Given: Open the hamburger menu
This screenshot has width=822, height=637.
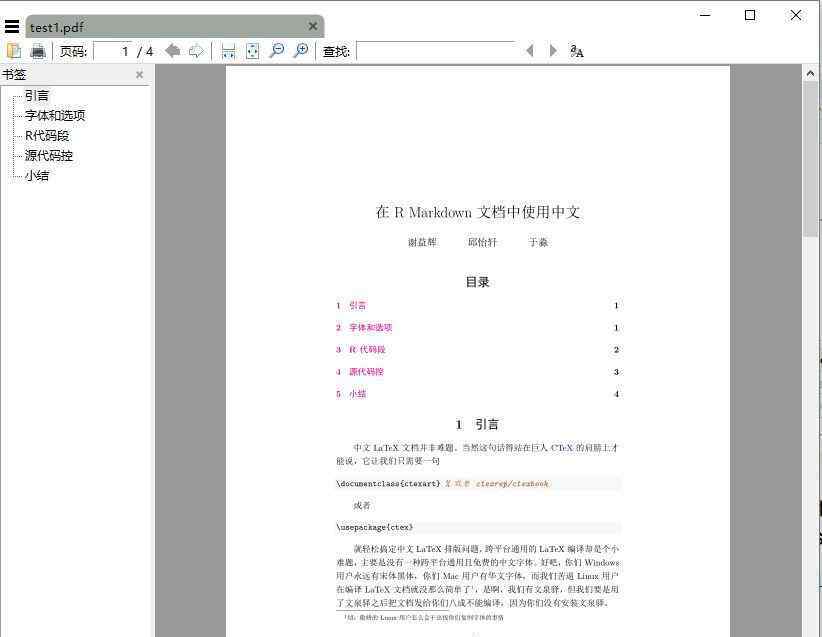Looking at the screenshot, I should pyautogui.click(x=12, y=26).
